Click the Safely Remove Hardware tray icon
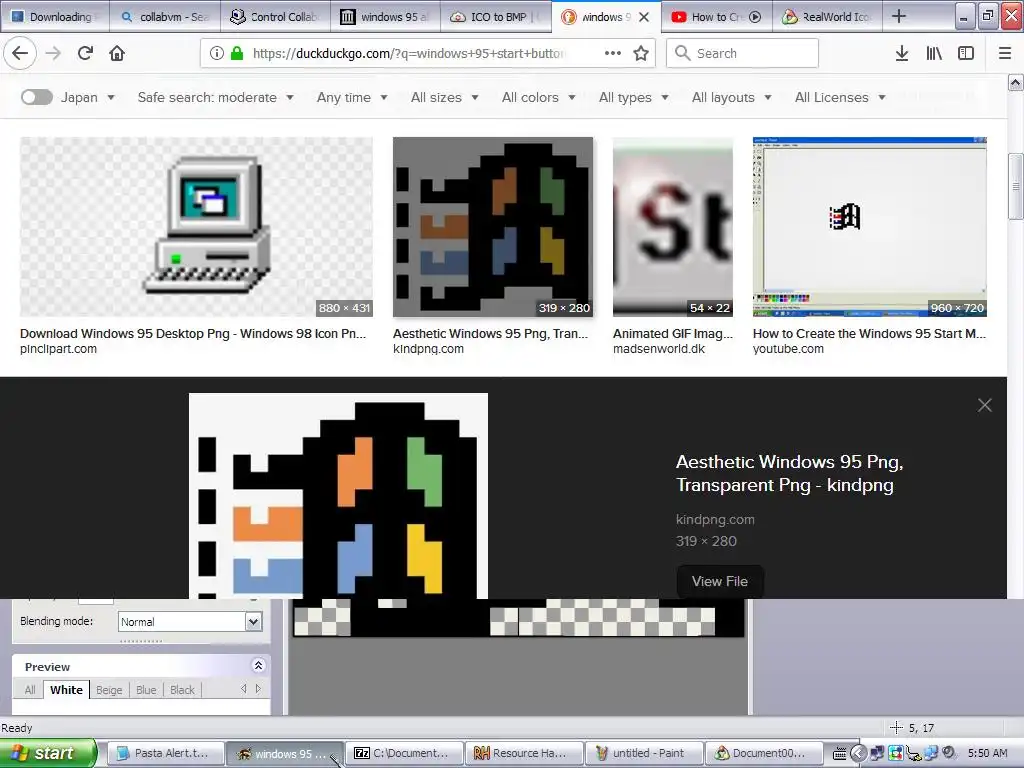The height and width of the screenshot is (768, 1024). (913, 753)
